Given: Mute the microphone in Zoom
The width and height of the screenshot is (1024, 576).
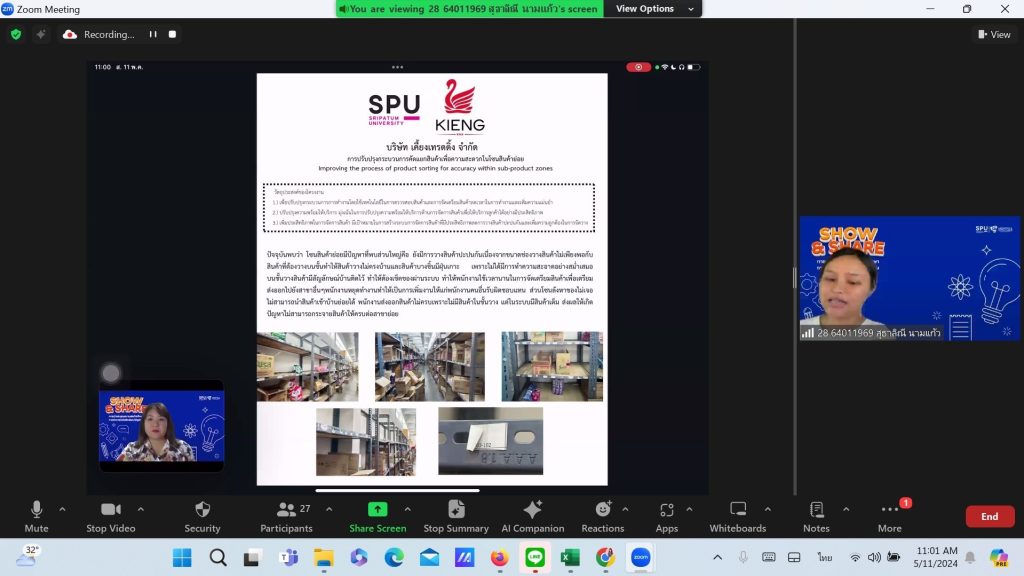Looking at the screenshot, I should pyautogui.click(x=37, y=517).
